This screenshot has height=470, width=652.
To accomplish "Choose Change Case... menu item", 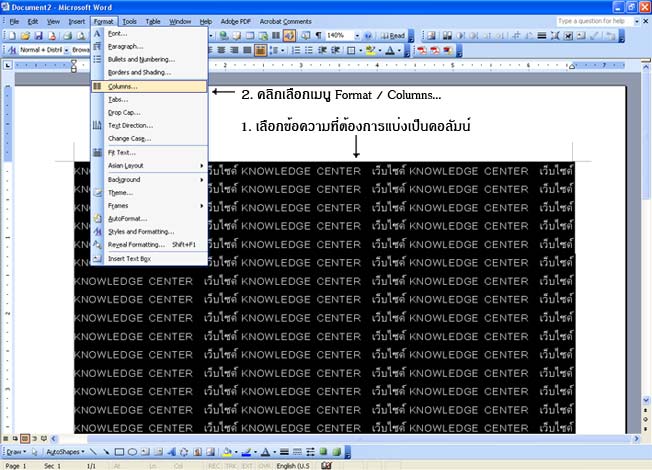I will pos(149,139).
